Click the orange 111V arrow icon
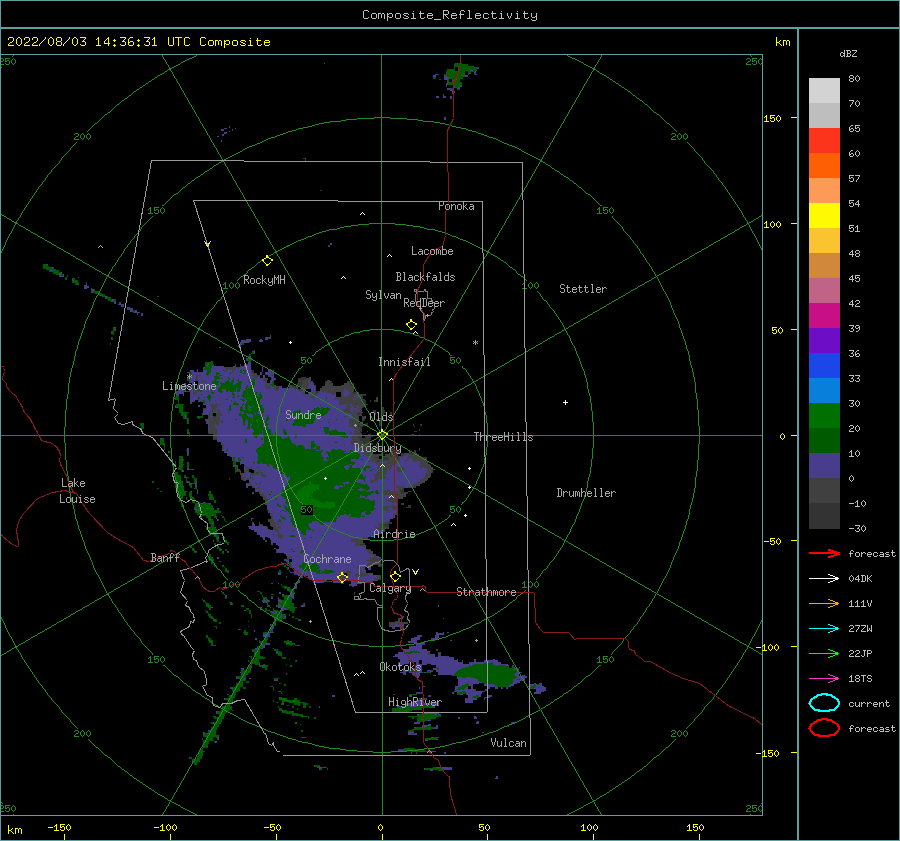Image resolution: width=900 pixels, height=841 pixels. click(x=824, y=603)
